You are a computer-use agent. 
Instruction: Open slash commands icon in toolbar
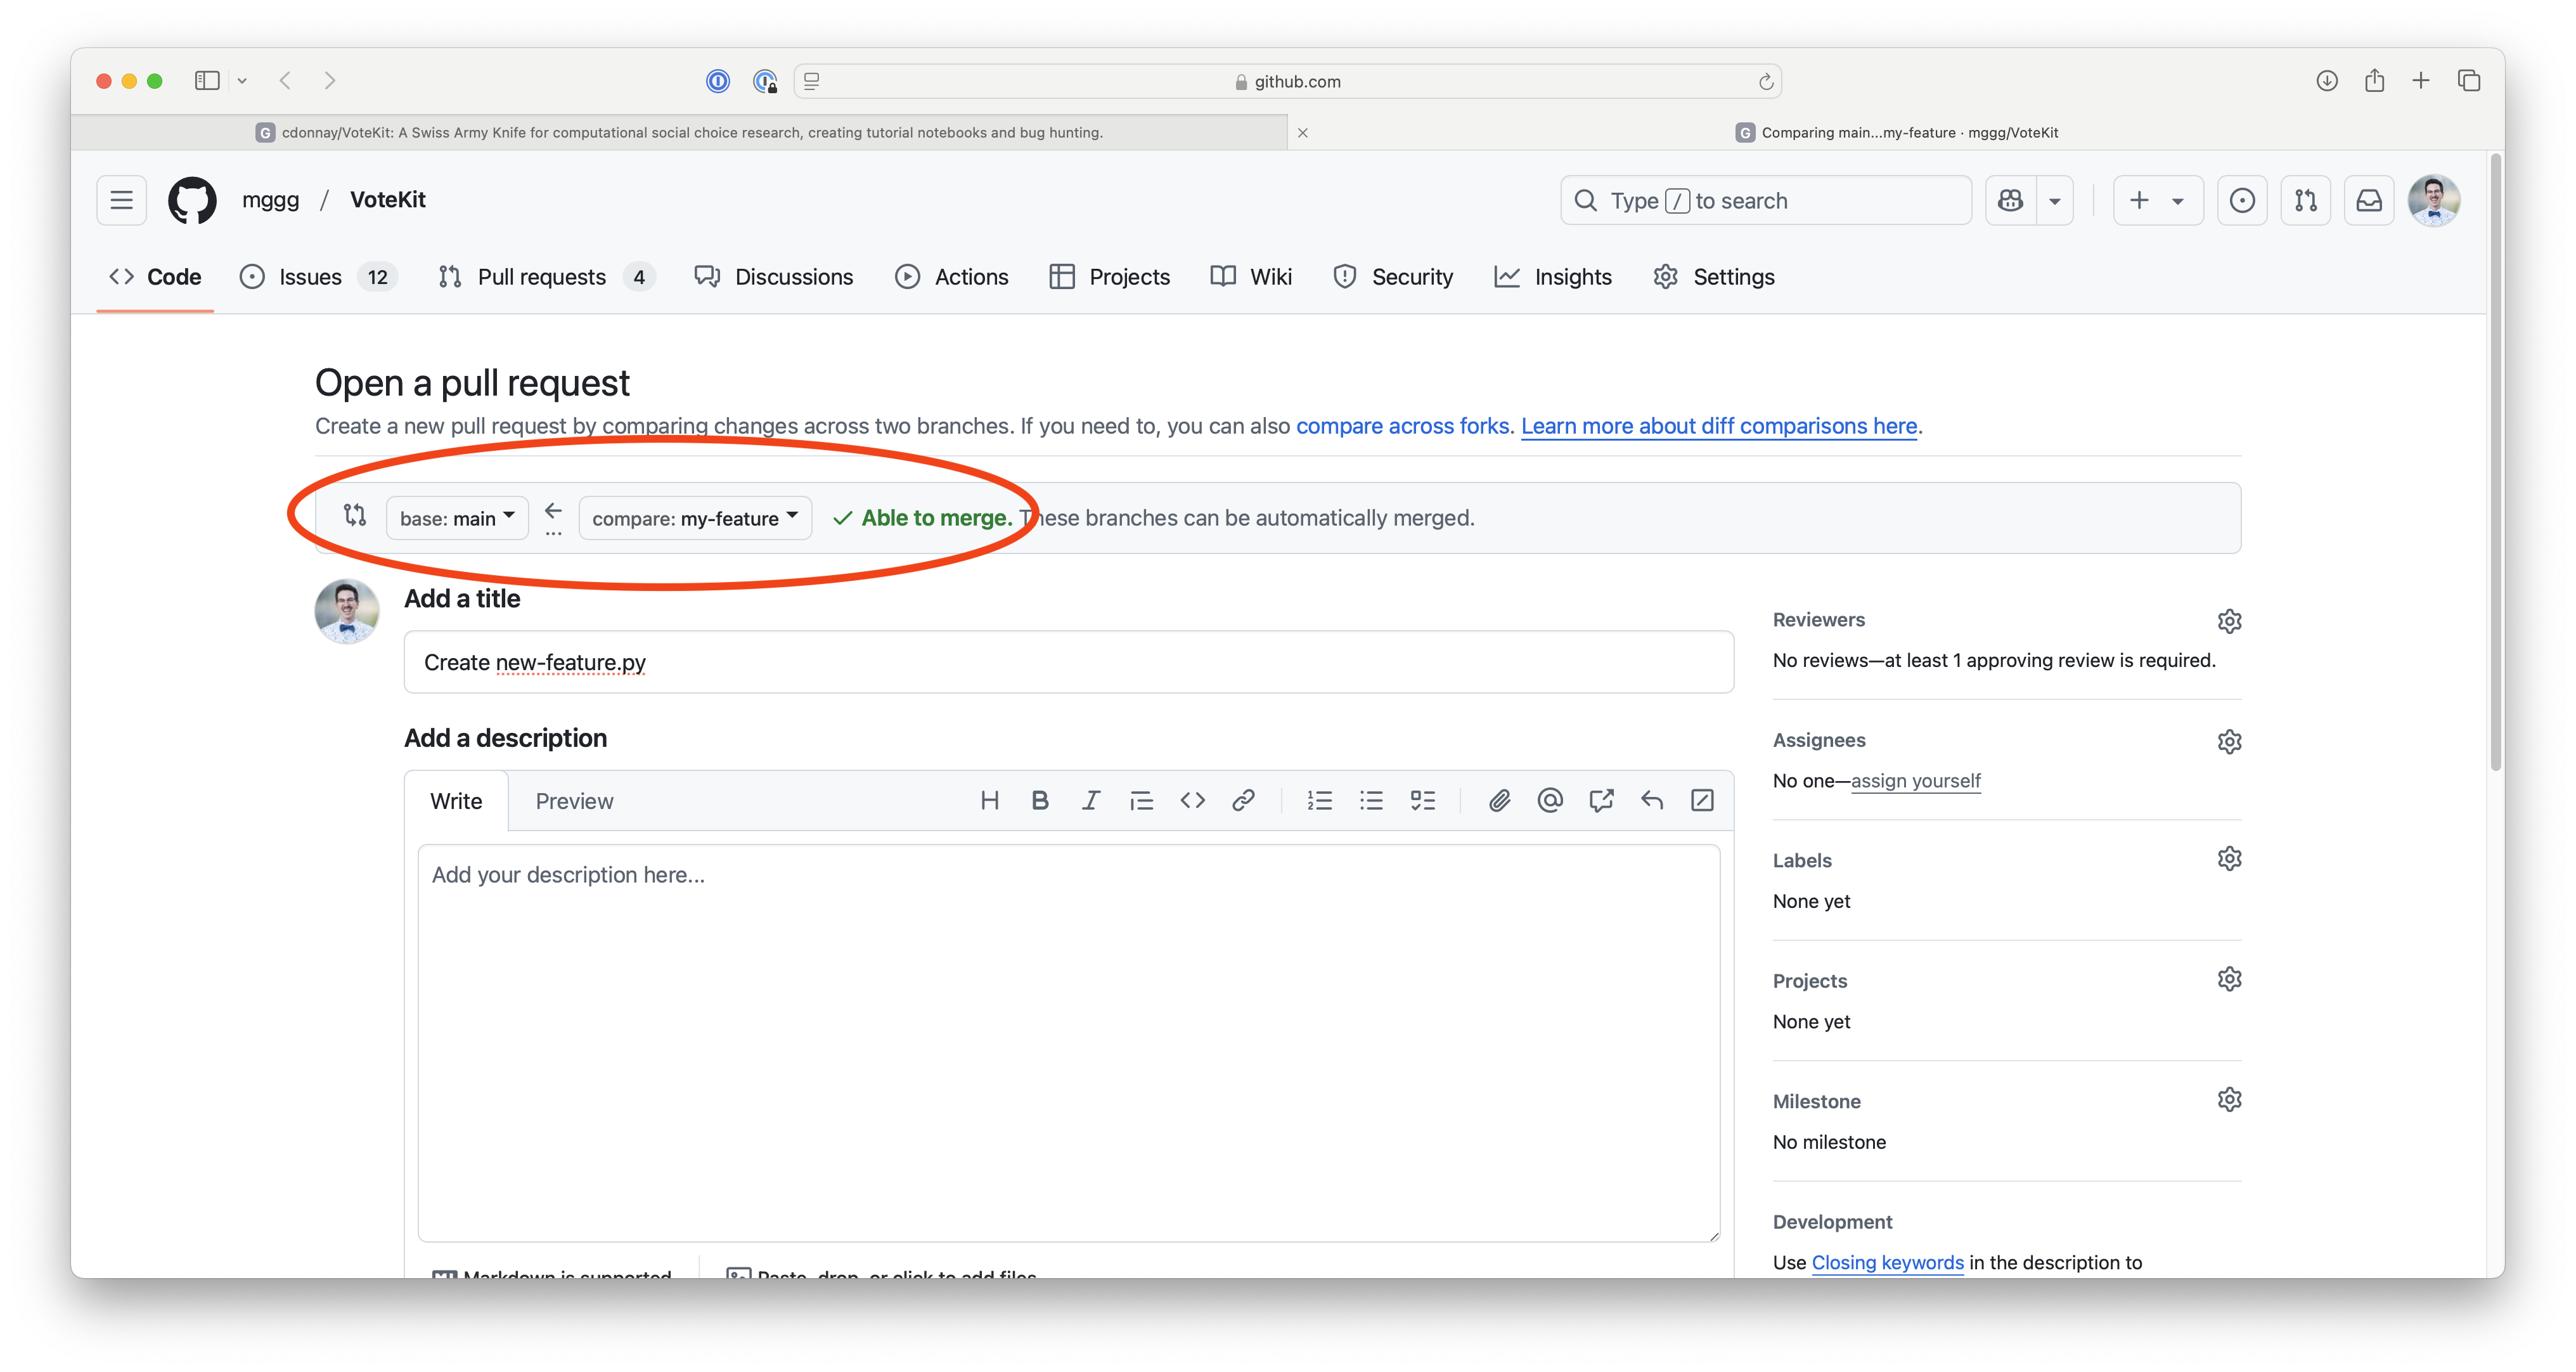(x=1702, y=800)
